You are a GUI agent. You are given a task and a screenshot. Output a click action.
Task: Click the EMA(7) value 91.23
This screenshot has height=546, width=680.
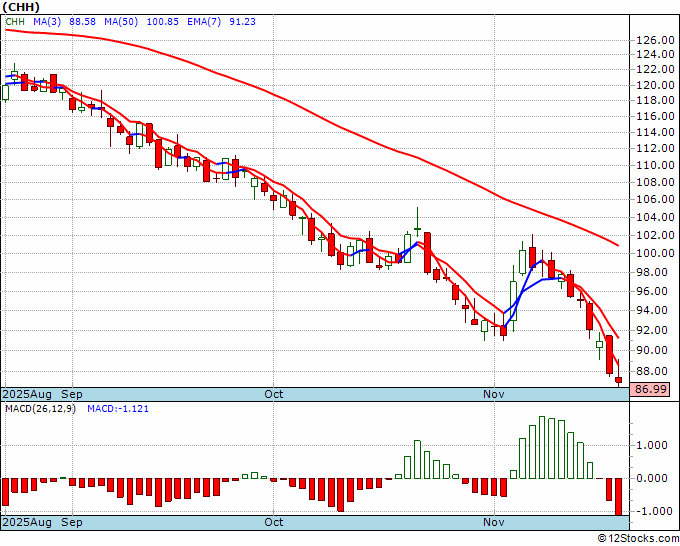tap(242, 22)
